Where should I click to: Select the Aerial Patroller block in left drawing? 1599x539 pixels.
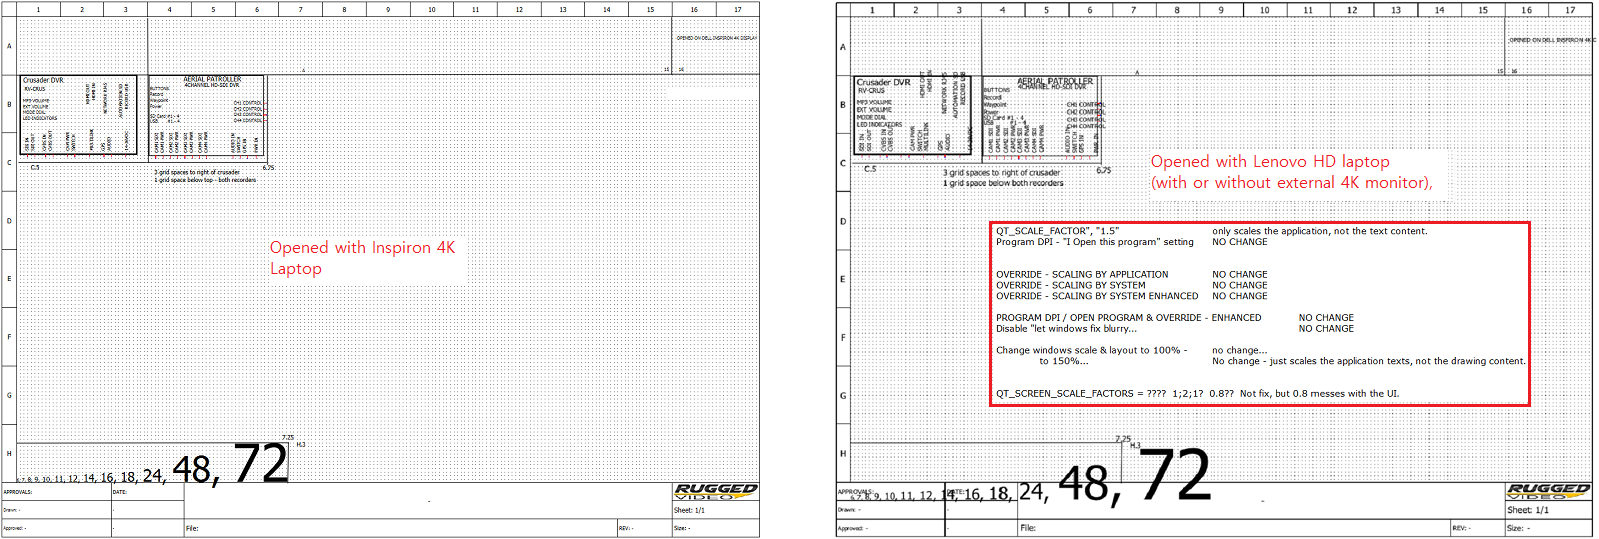(x=207, y=115)
